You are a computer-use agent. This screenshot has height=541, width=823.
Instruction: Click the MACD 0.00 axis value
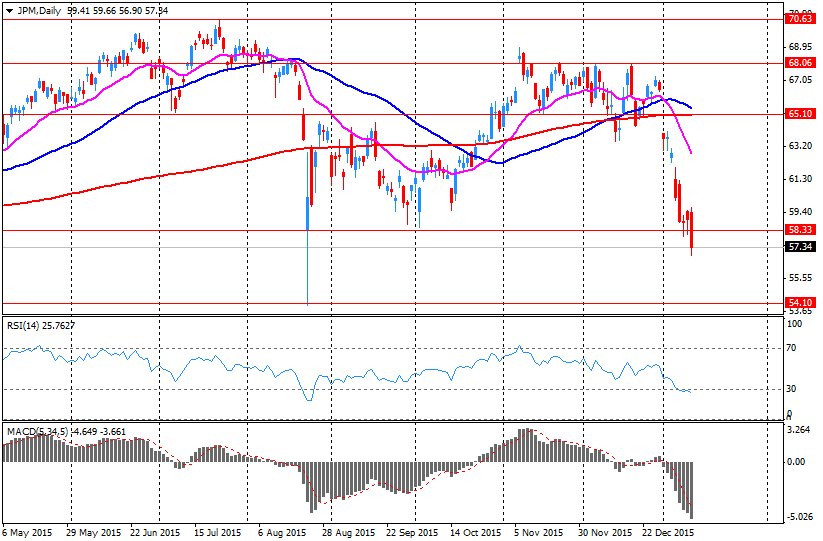[796, 462]
